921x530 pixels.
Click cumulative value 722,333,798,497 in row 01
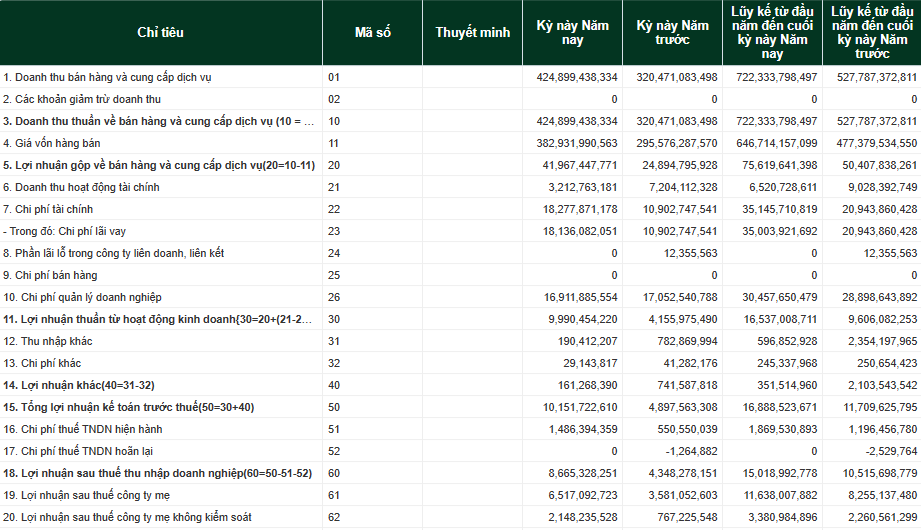(x=777, y=77)
